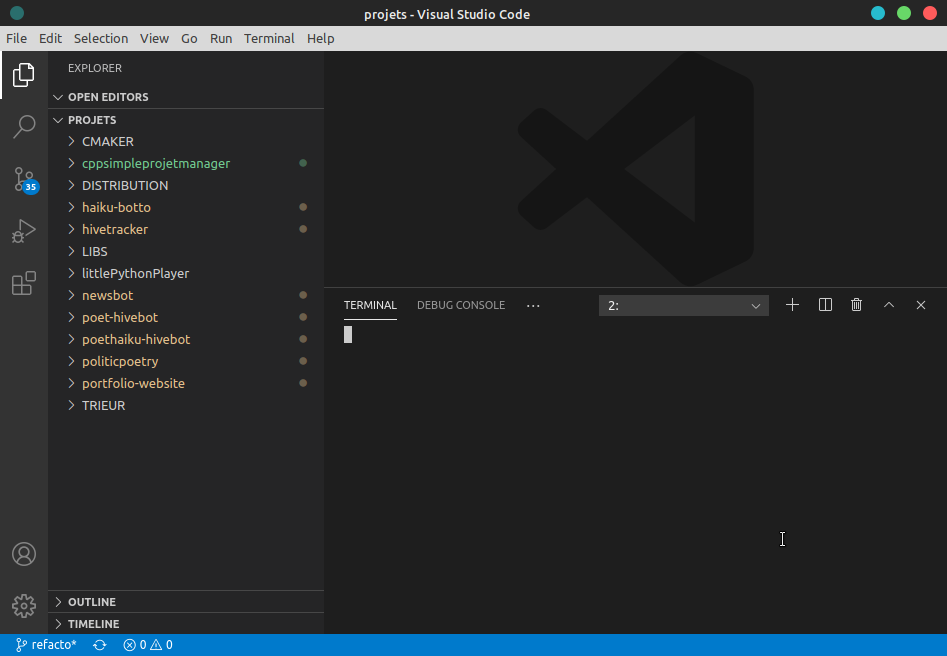The height and width of the screenshot is (656, 947).
Task: Expand the OUTLINE section
Action: pos(186,602)
